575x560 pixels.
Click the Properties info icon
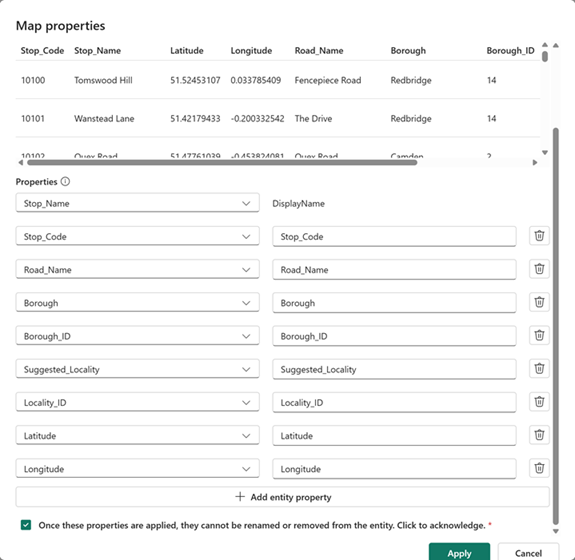(65, 182)
